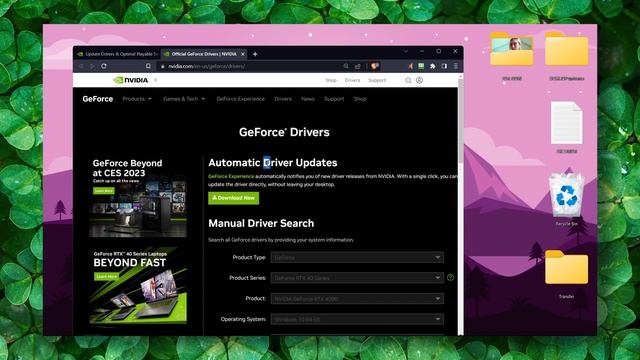Expand the Products menu

pos(137,99)
